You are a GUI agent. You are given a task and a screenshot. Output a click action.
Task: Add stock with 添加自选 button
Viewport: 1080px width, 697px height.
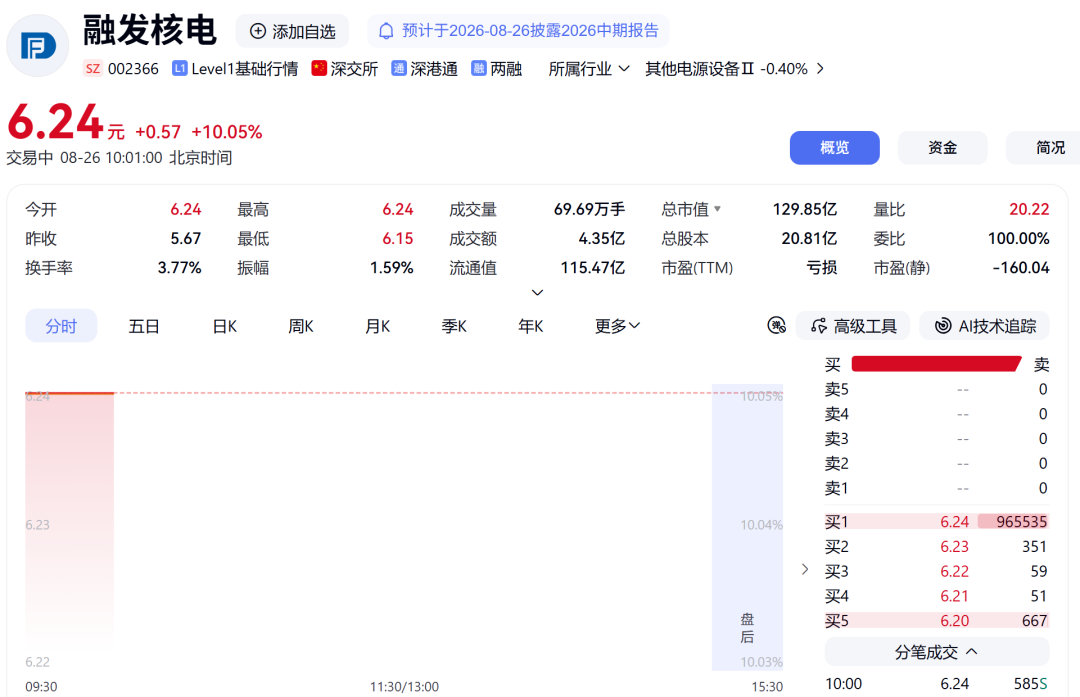click(x=292, y=31)
